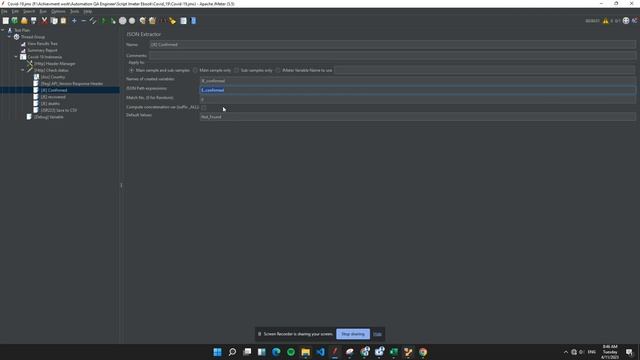Click Stop sharing button
The width and height of the screenshot is (640, 360).
tap(353, 334)
